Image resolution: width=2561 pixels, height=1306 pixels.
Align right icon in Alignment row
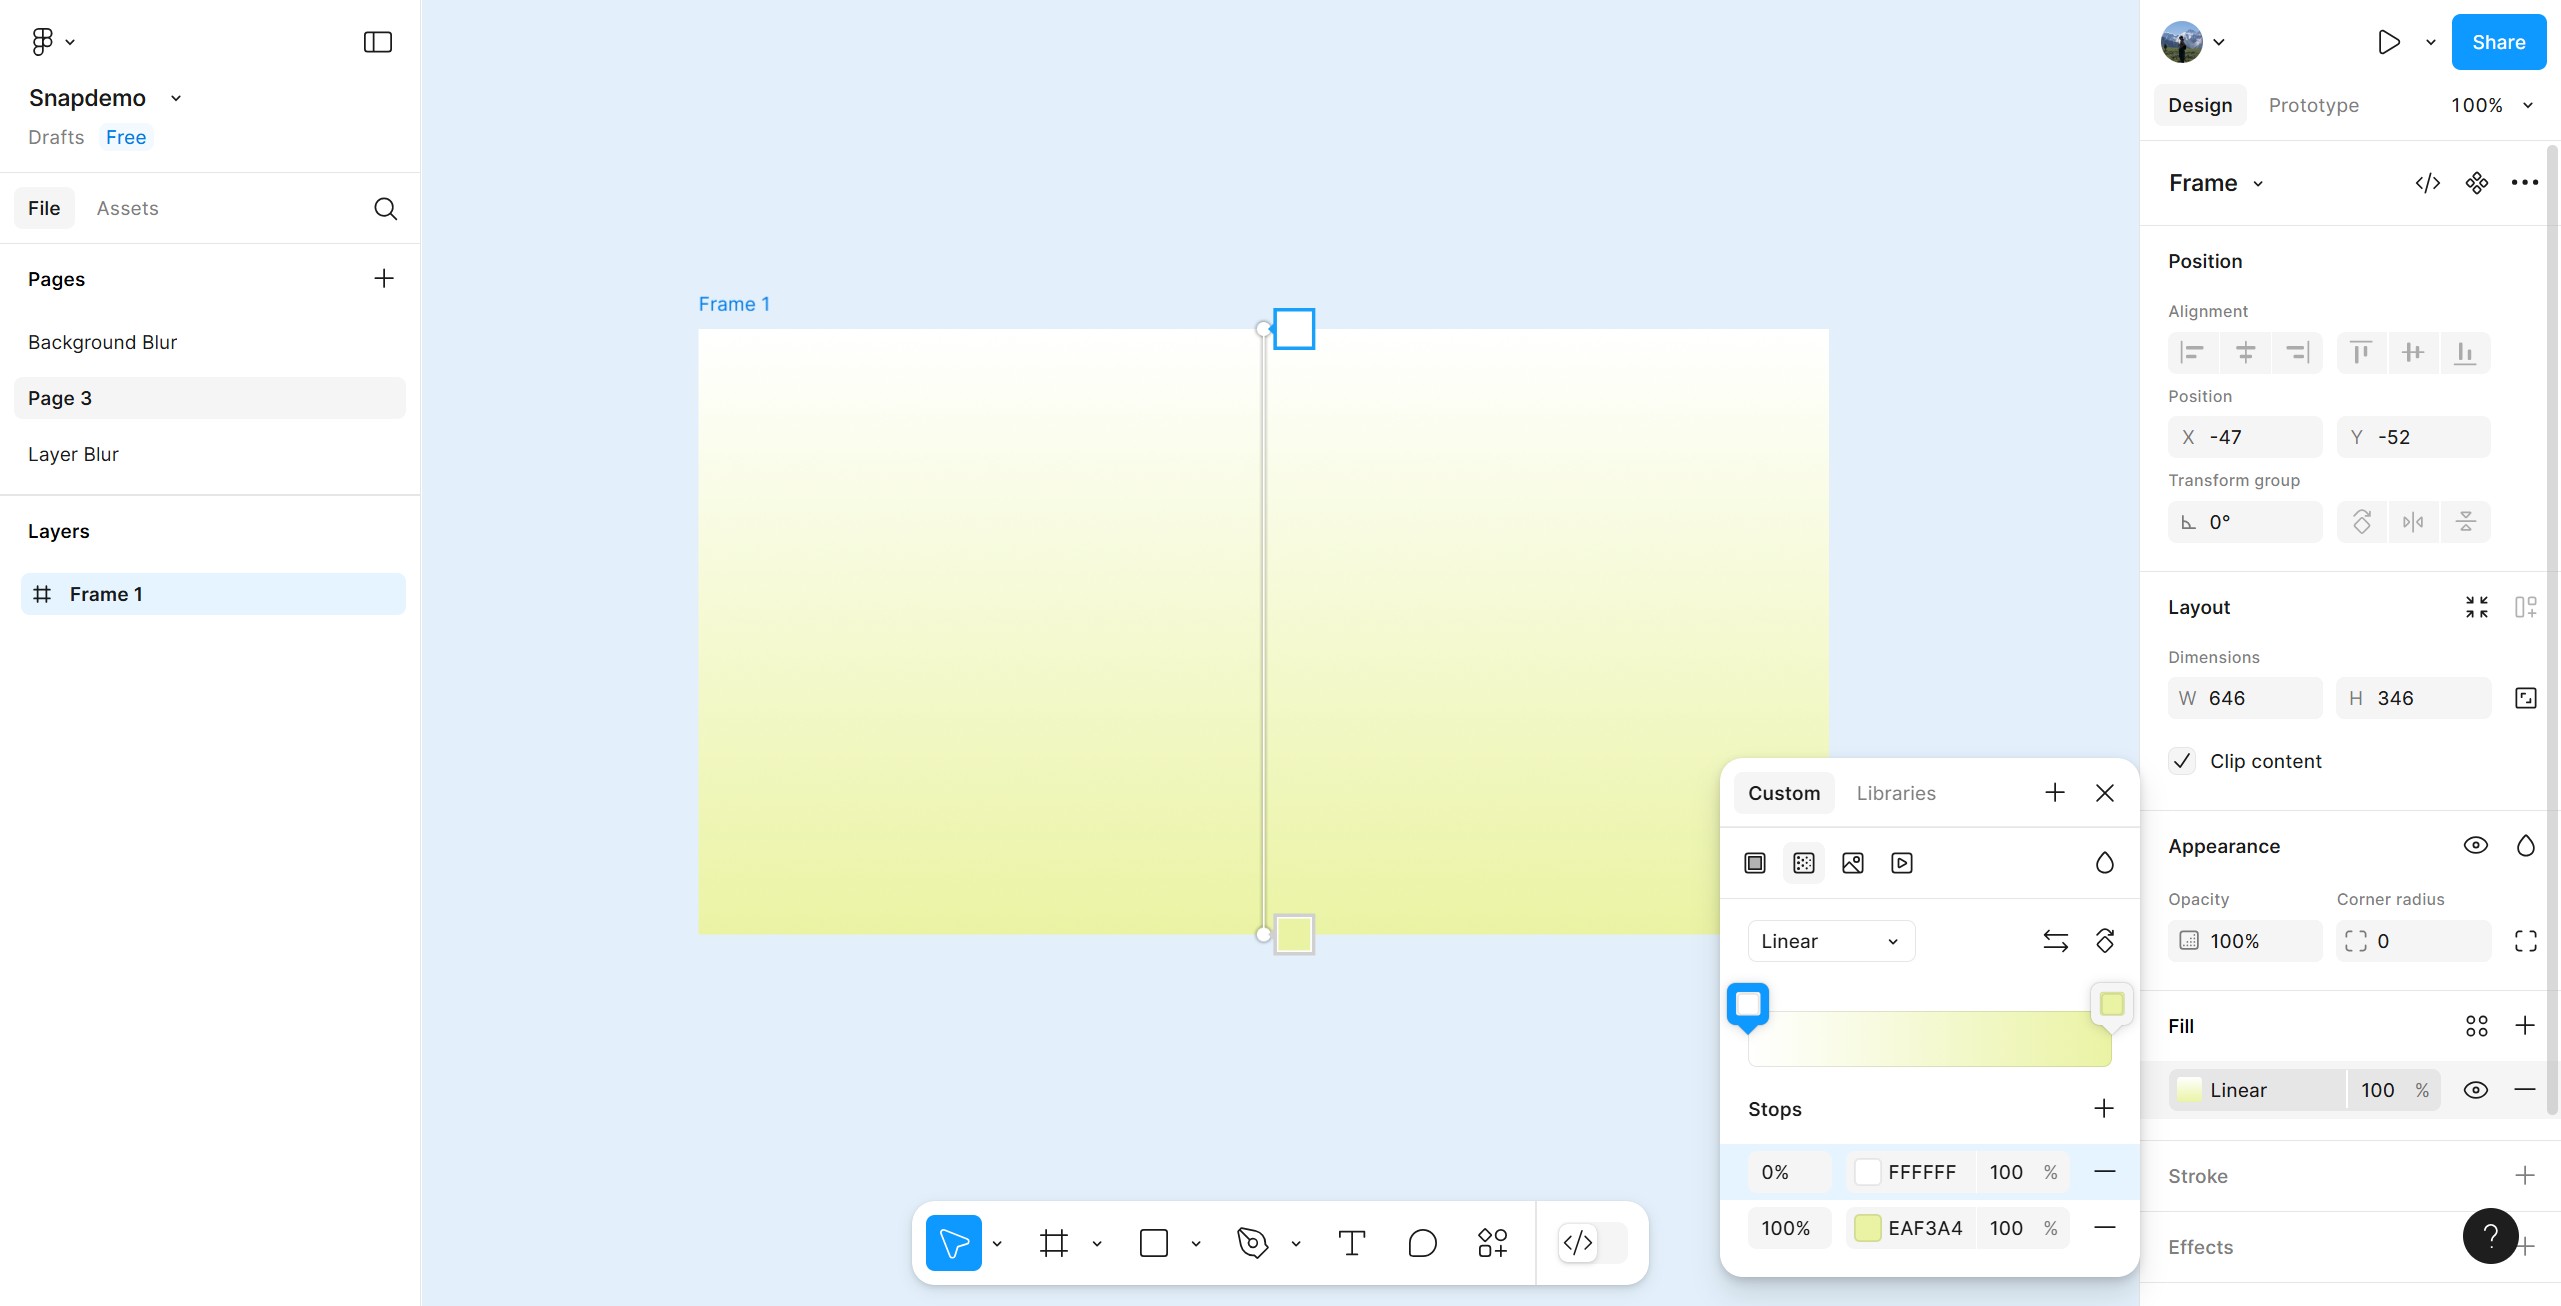(2298, 352)
